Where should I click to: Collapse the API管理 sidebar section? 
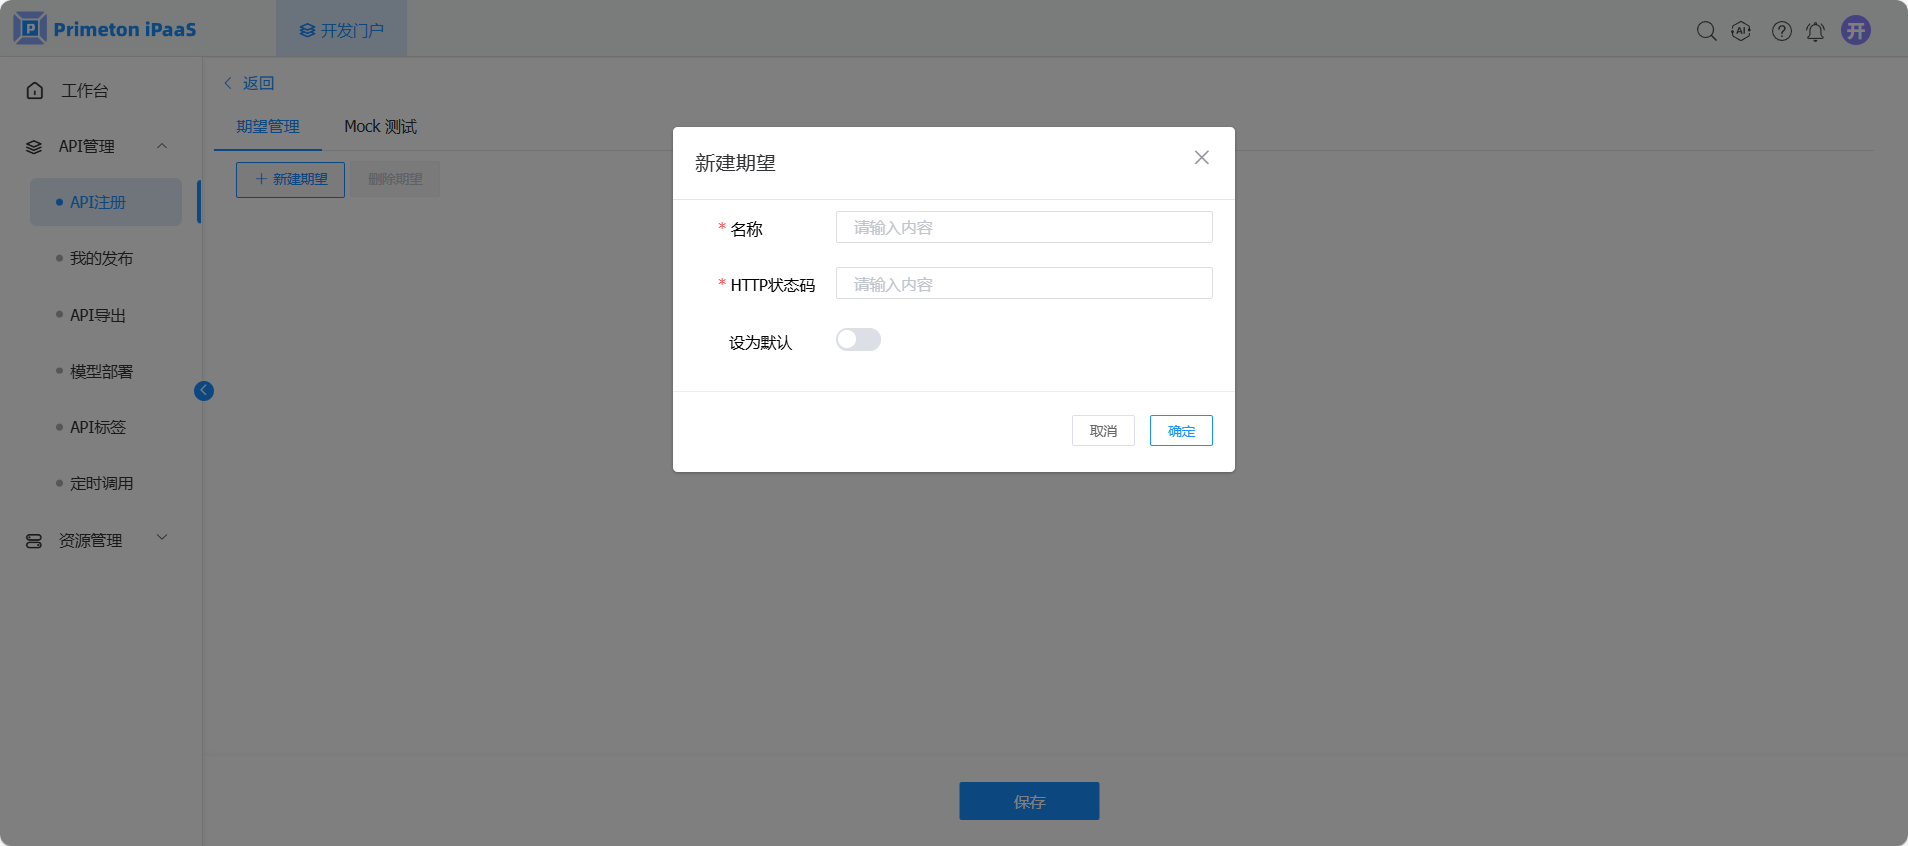(x=162, y=146)
